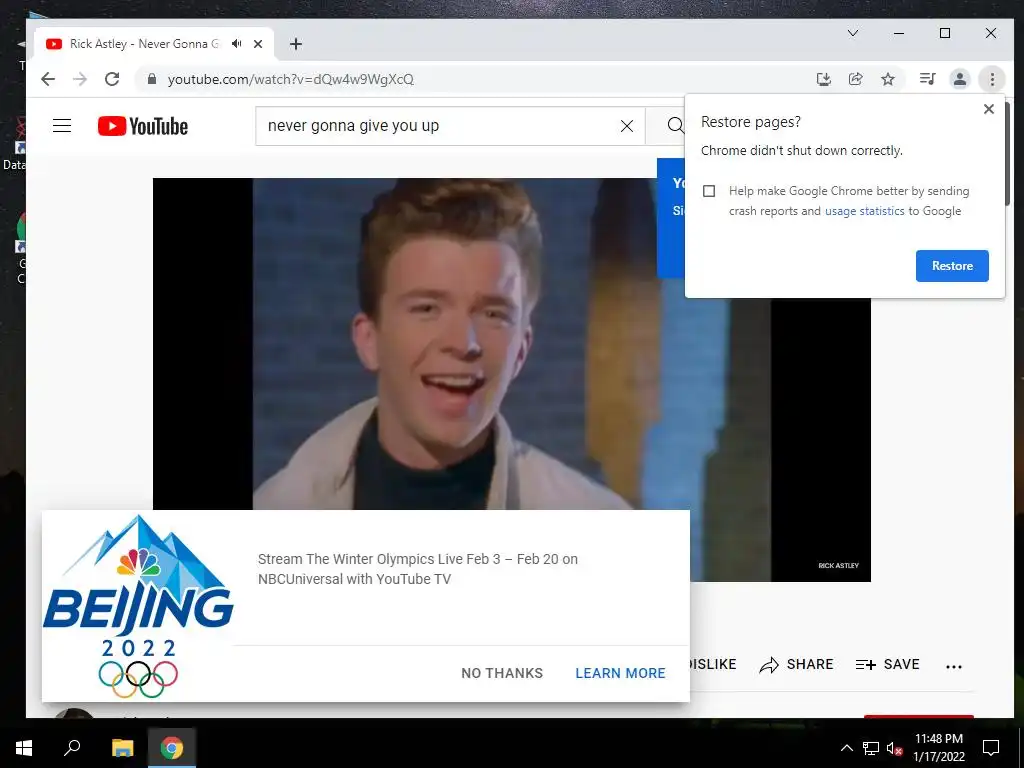Open the tab search dropdown arrow
The height and width of the screenshot is (768, 1024).
click(x=853, y=33)
